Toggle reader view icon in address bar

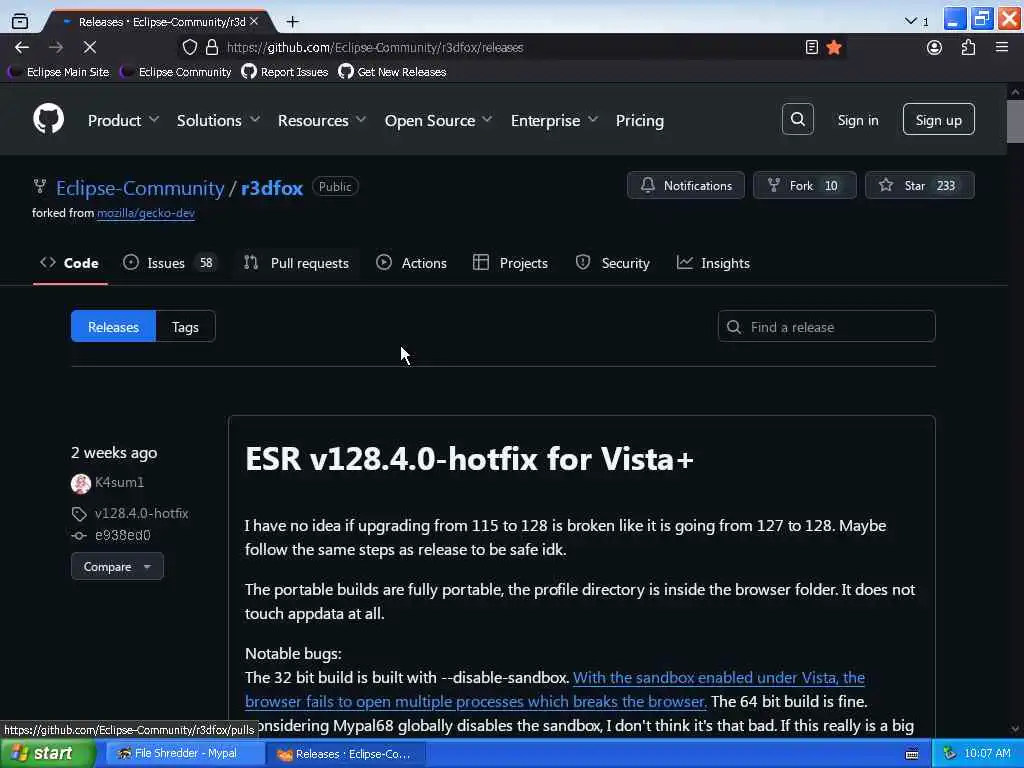[812, 47]
